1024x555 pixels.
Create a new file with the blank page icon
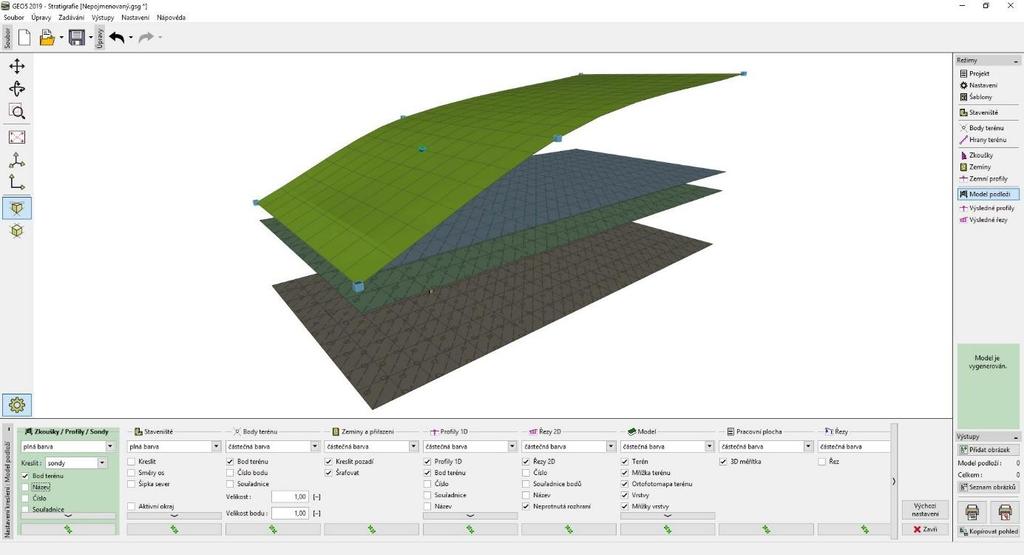pyautogui.click(x=24, y=38)
